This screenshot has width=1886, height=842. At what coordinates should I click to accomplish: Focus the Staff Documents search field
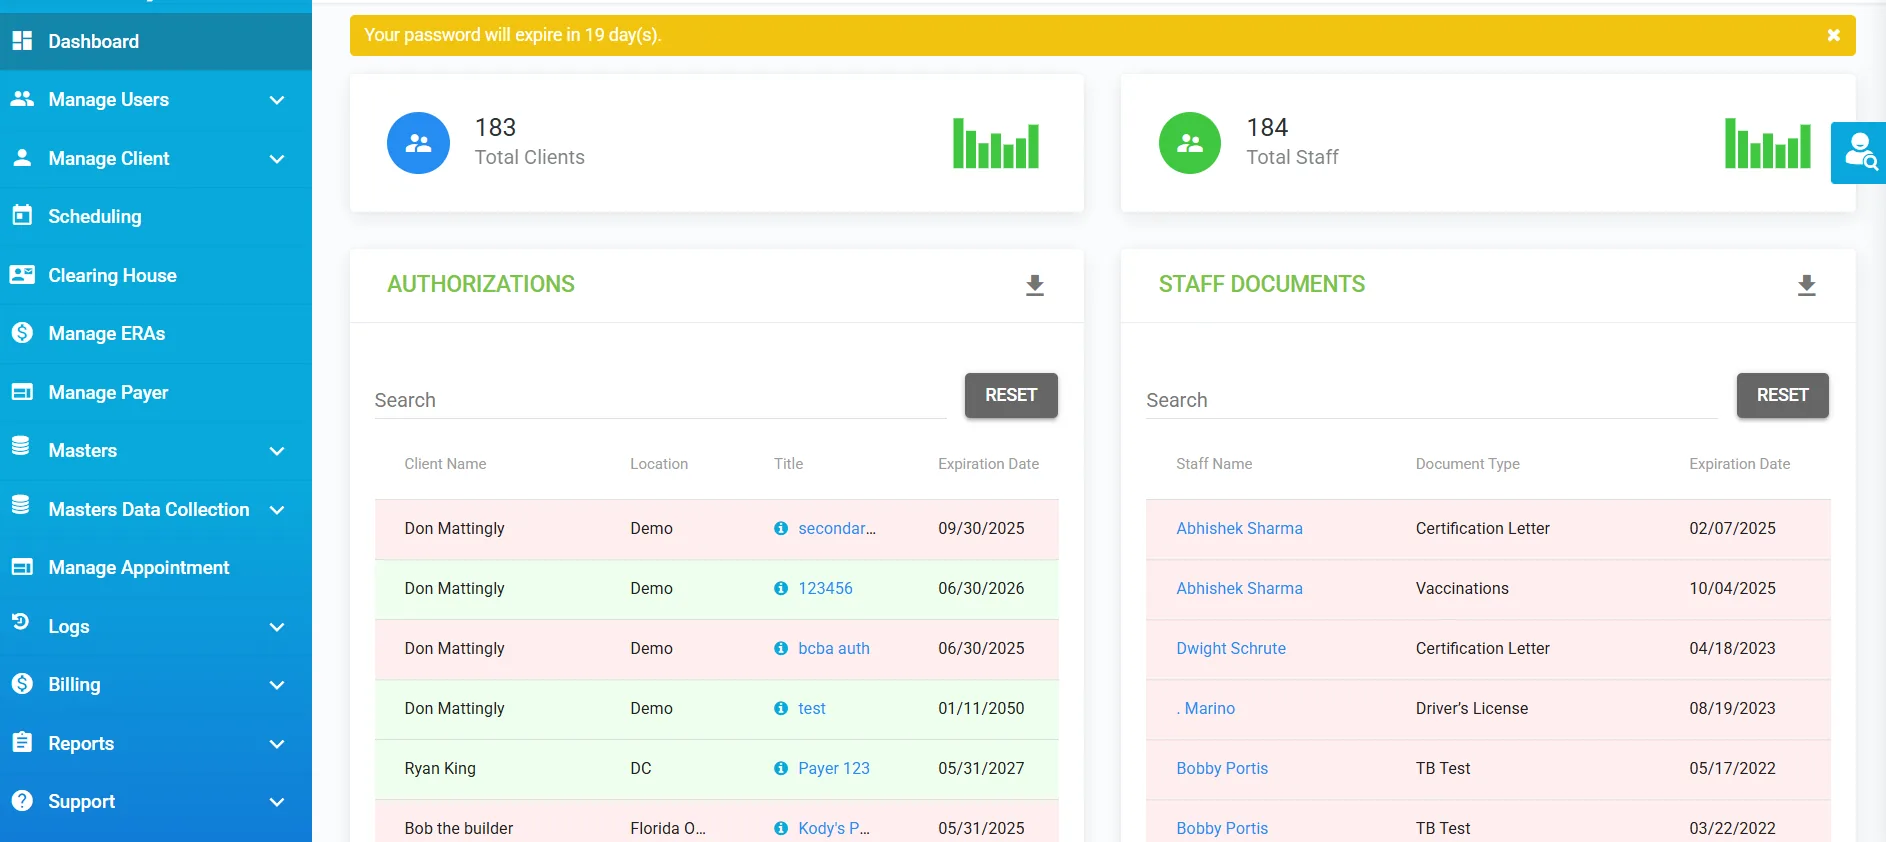point(1432,400)
